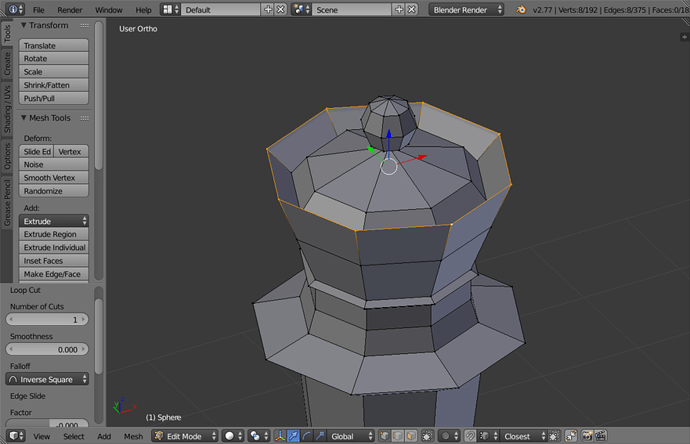
Task: Click the translate manipulator icon in header
Action: coord(293,437)
